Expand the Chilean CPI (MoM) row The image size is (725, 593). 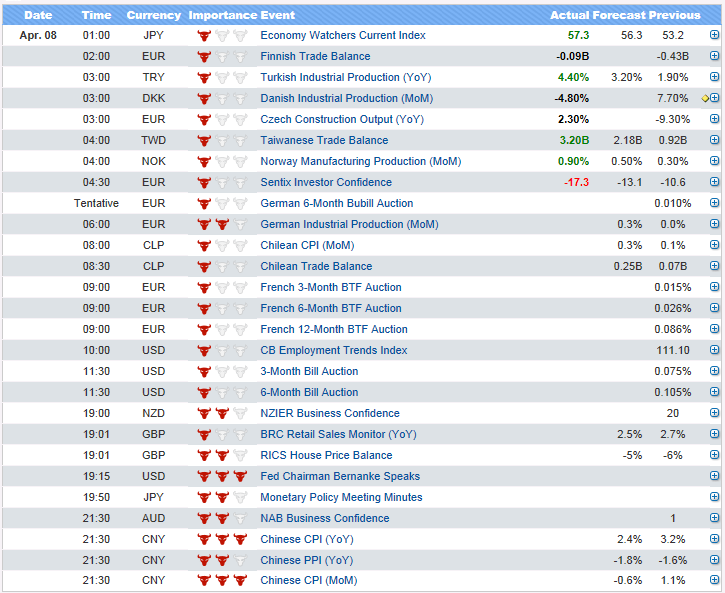pyautogui.click(x=714, y=245)
